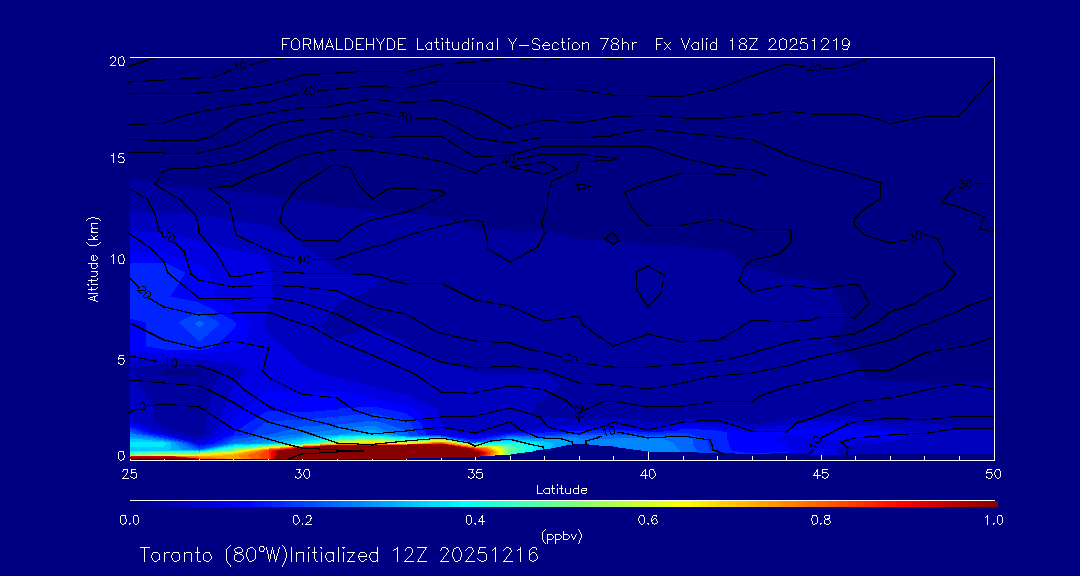Click the colorbar value label 0.8
The image size is (1080, 576).
click(821, 520)
